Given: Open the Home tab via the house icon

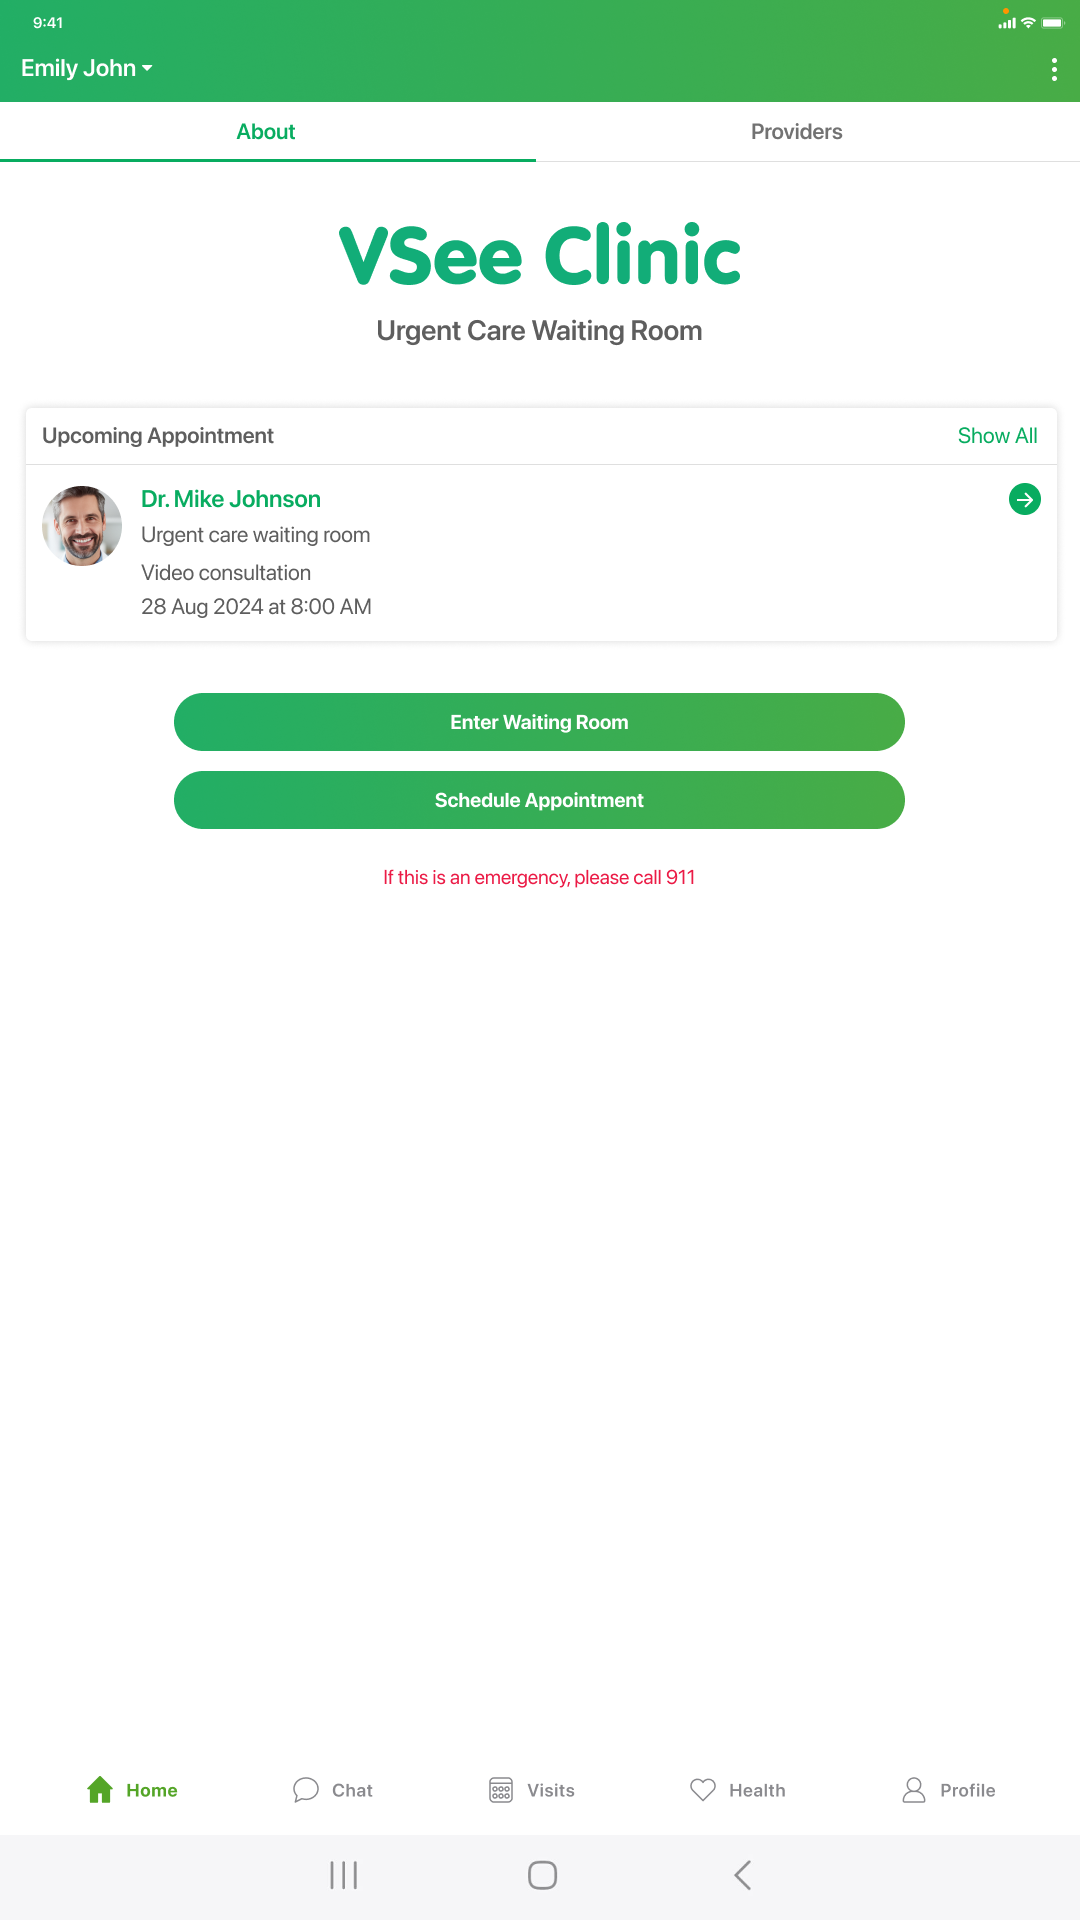Looking at the screenshot, I should pos(100,1790).
